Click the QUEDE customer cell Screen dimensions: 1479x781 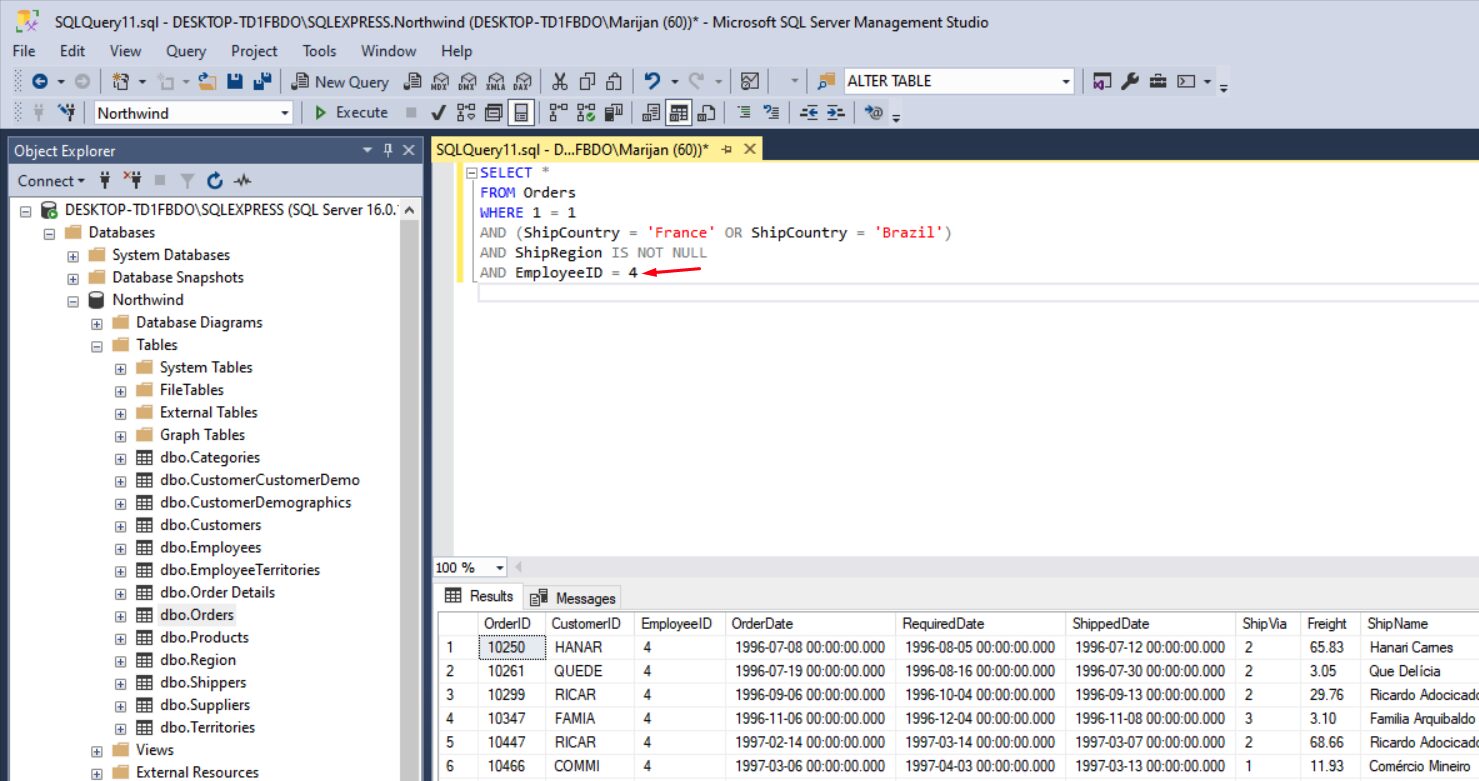pyautogui.click(x=591, y=671)
